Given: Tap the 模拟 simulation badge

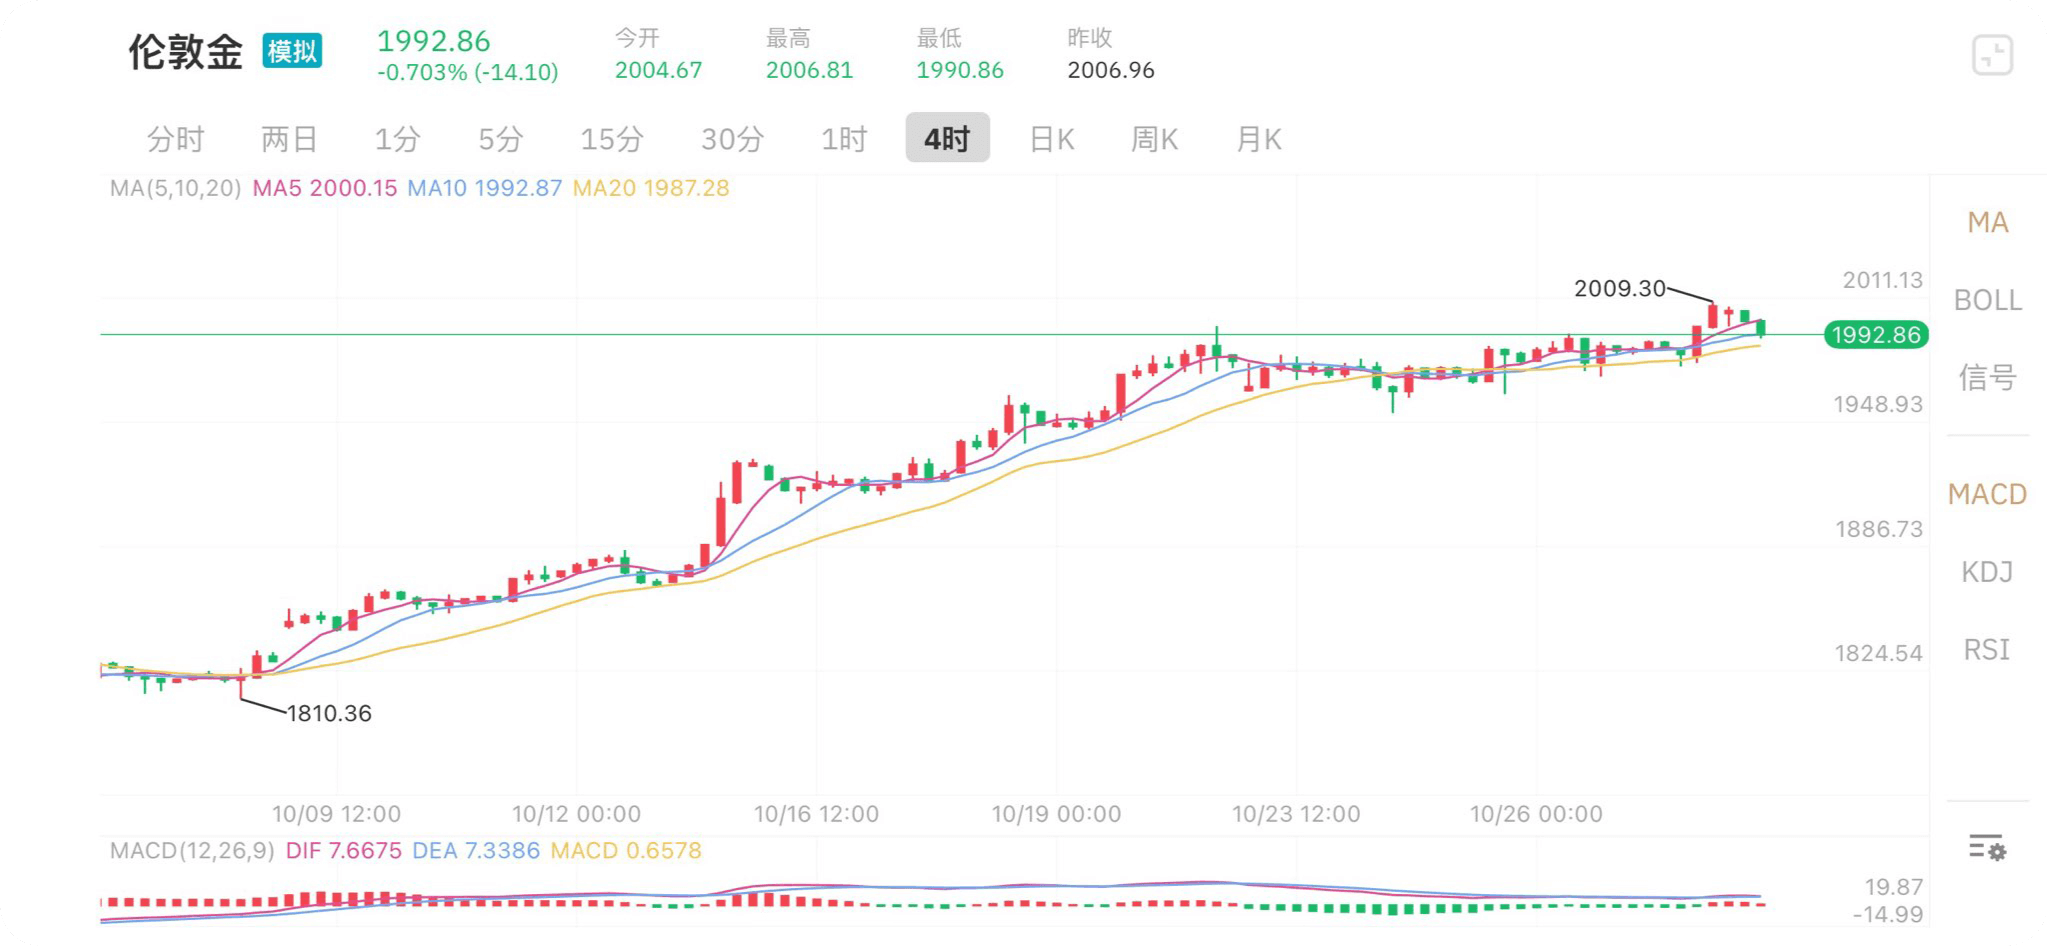Looking at the screenshot, I should pos(292,51).
